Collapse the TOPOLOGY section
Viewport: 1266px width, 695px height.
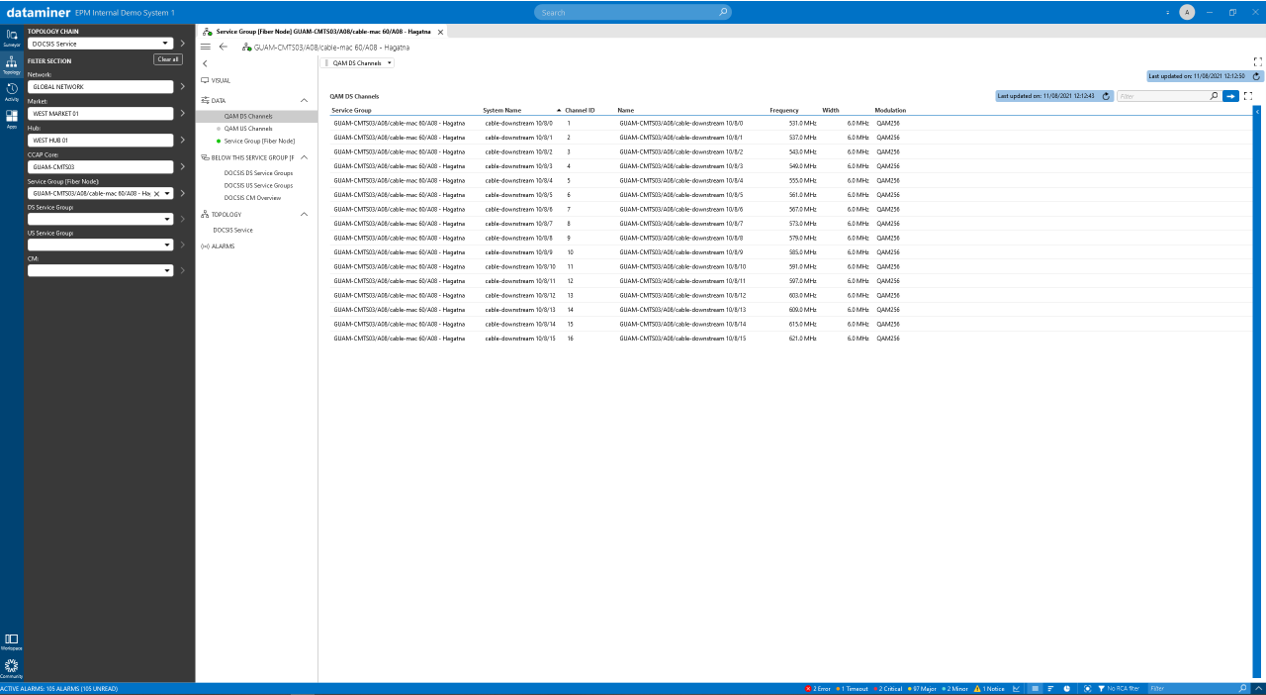pyautogui.click(x=304, y=214)
